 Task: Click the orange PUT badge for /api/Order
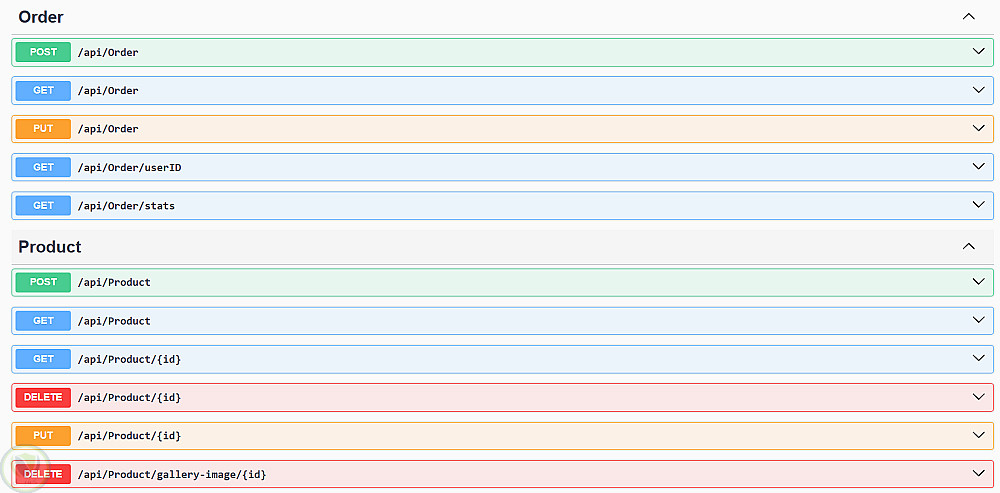43,129
